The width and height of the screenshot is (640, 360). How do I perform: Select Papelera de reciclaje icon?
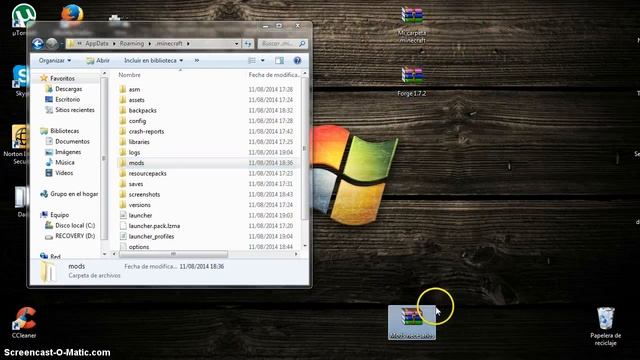pyautogui.click(x=606, y=327)
